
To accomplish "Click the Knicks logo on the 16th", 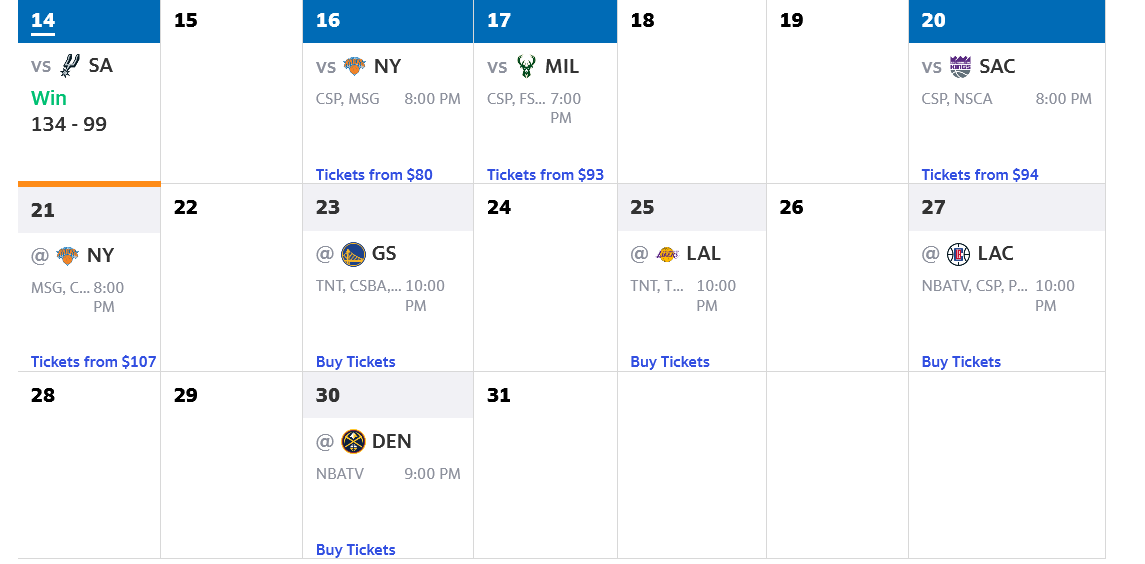I will click(355, 66).
